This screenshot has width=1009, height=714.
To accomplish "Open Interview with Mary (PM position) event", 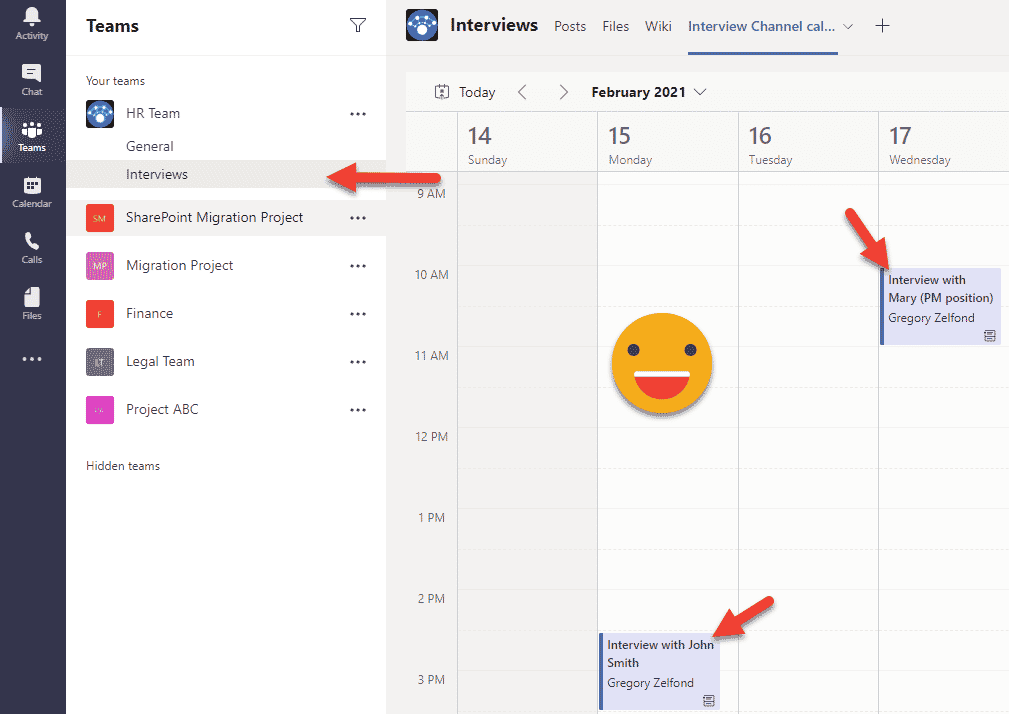I will [x=940, y=306].
